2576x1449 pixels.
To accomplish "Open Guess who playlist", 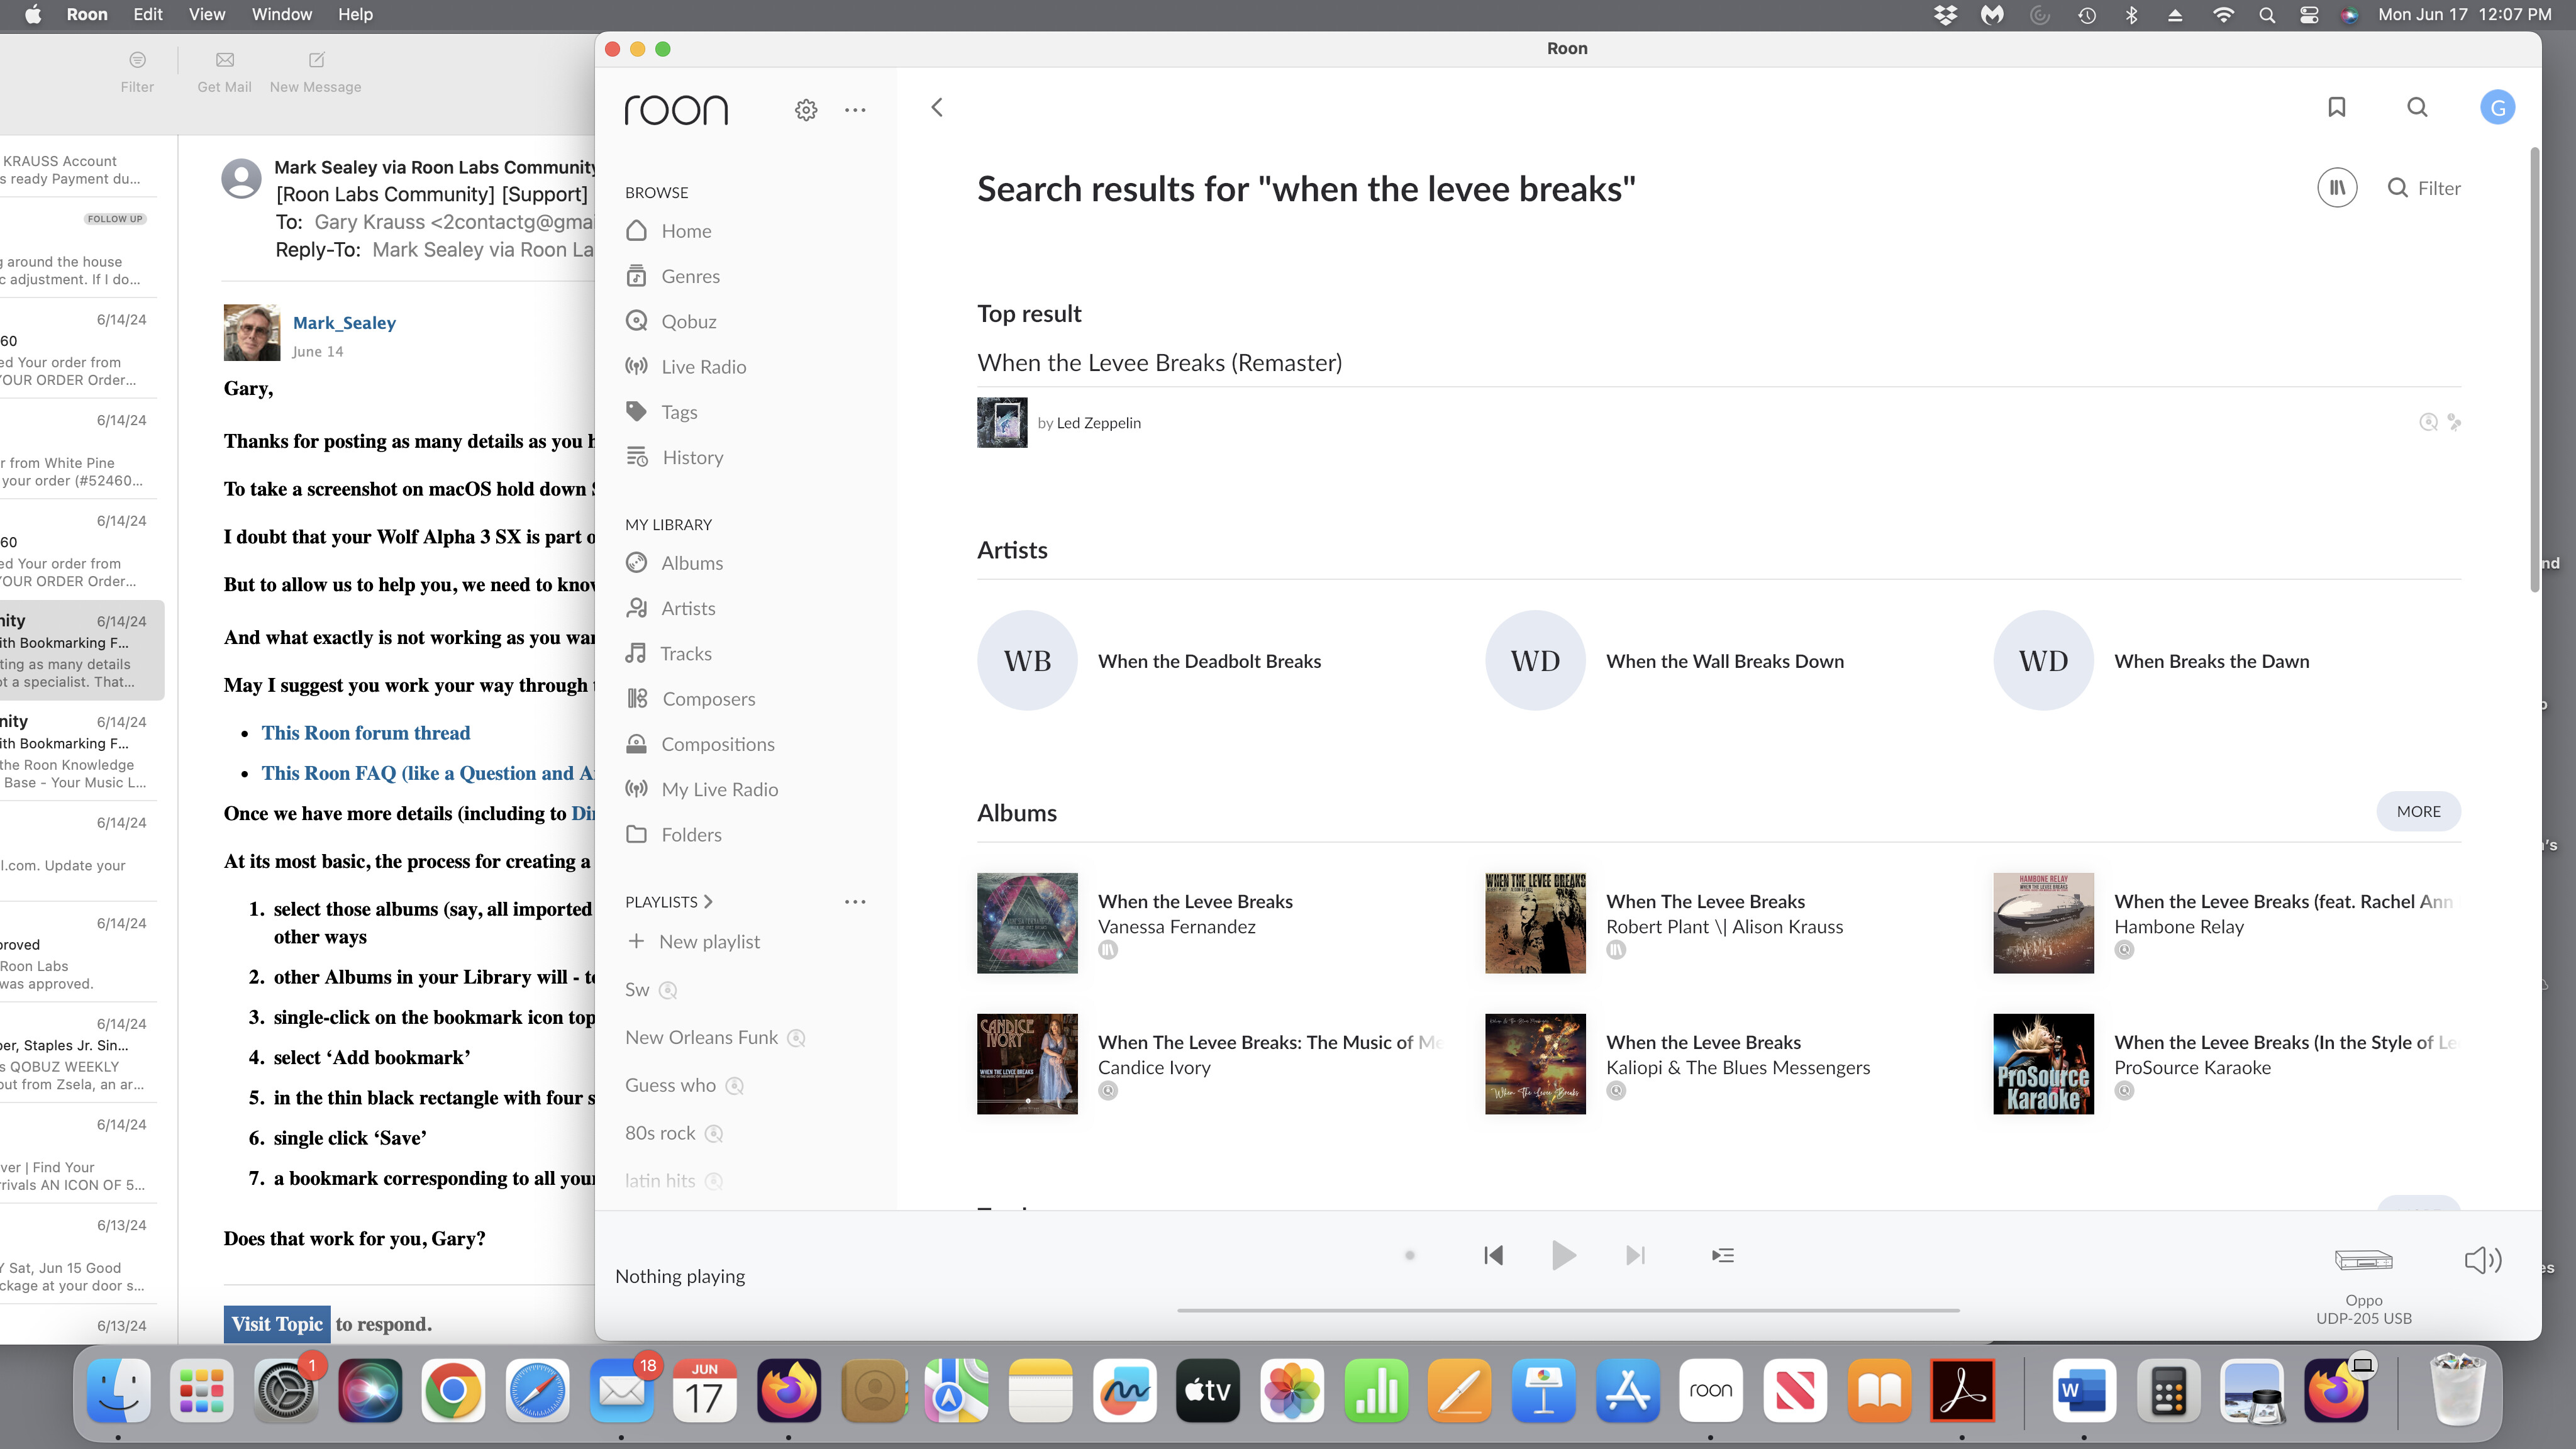I will pyautogui.click(x=670, y=1086).
